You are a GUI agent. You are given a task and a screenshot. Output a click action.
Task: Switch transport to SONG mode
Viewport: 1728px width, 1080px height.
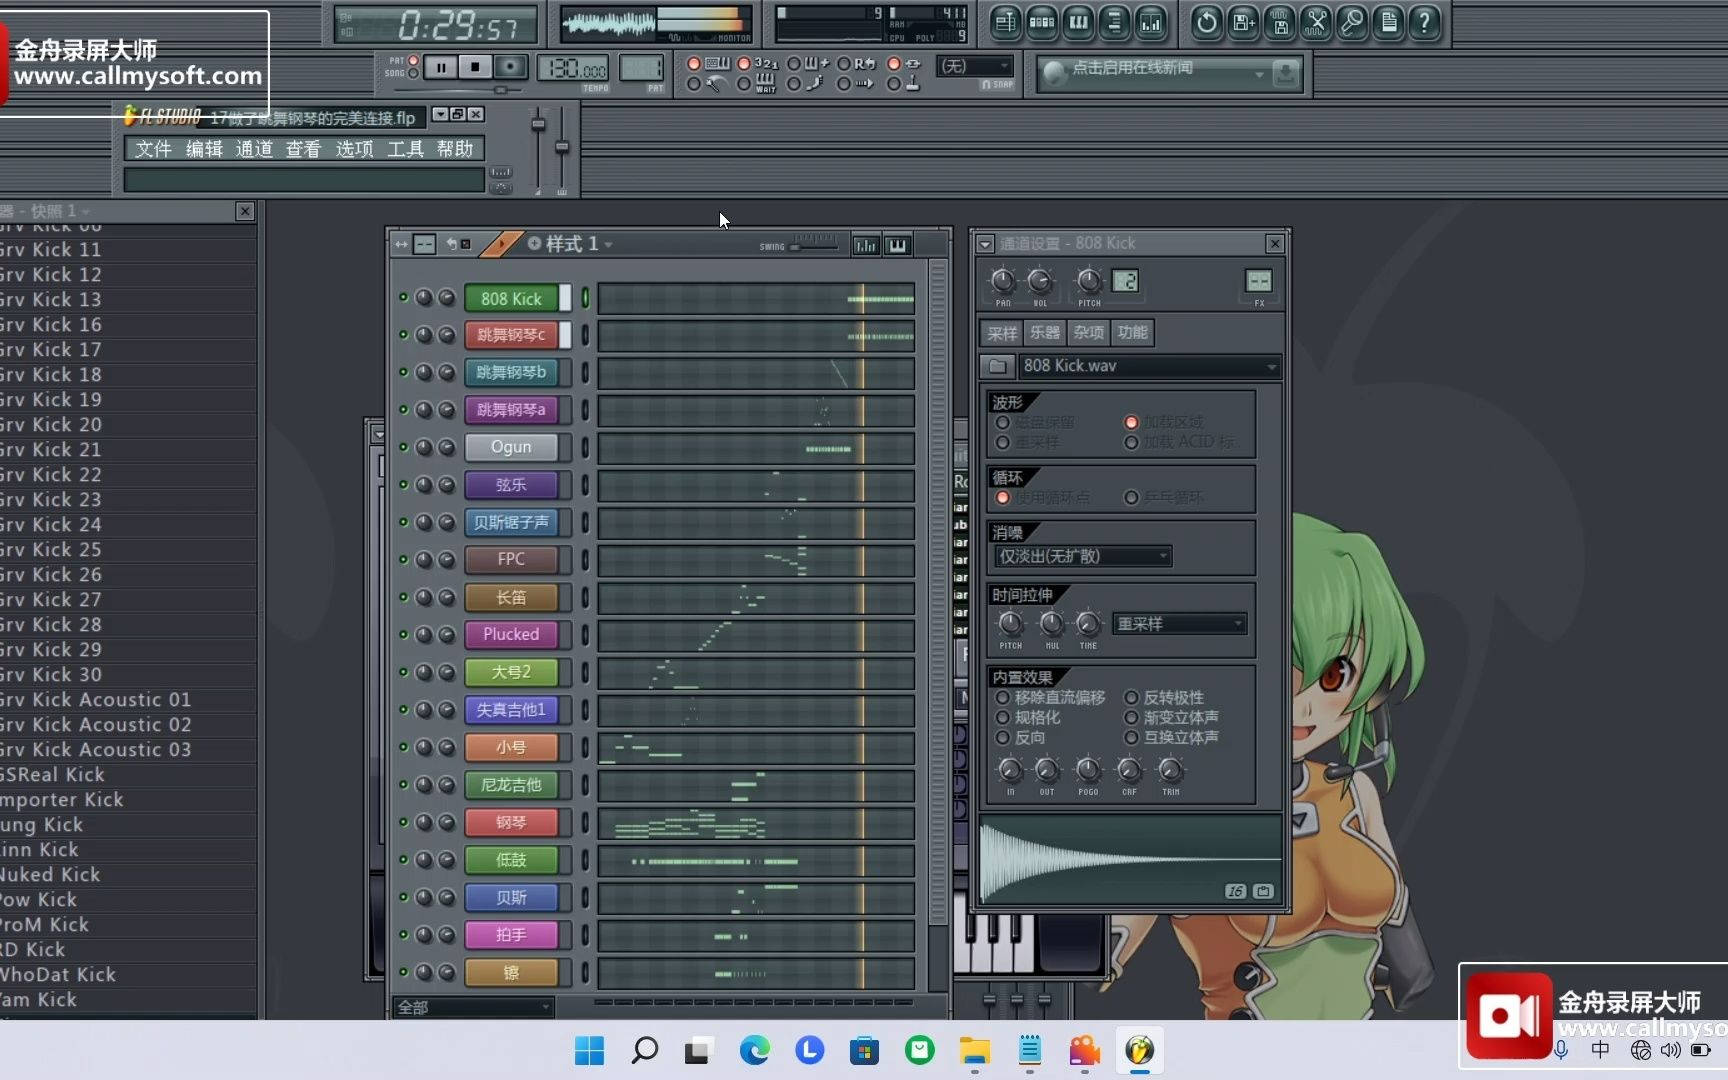tap(413, 73)
